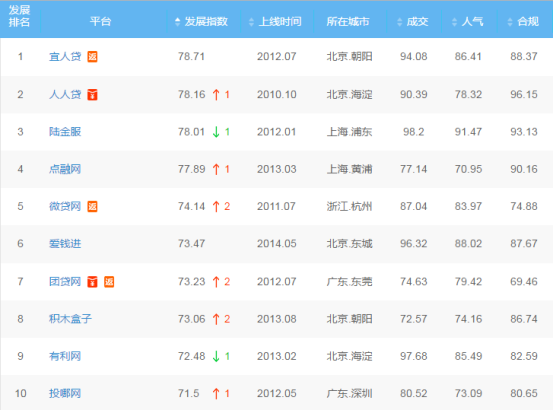Click green down arrow in 有利网 row

click(x=216, y=356)
